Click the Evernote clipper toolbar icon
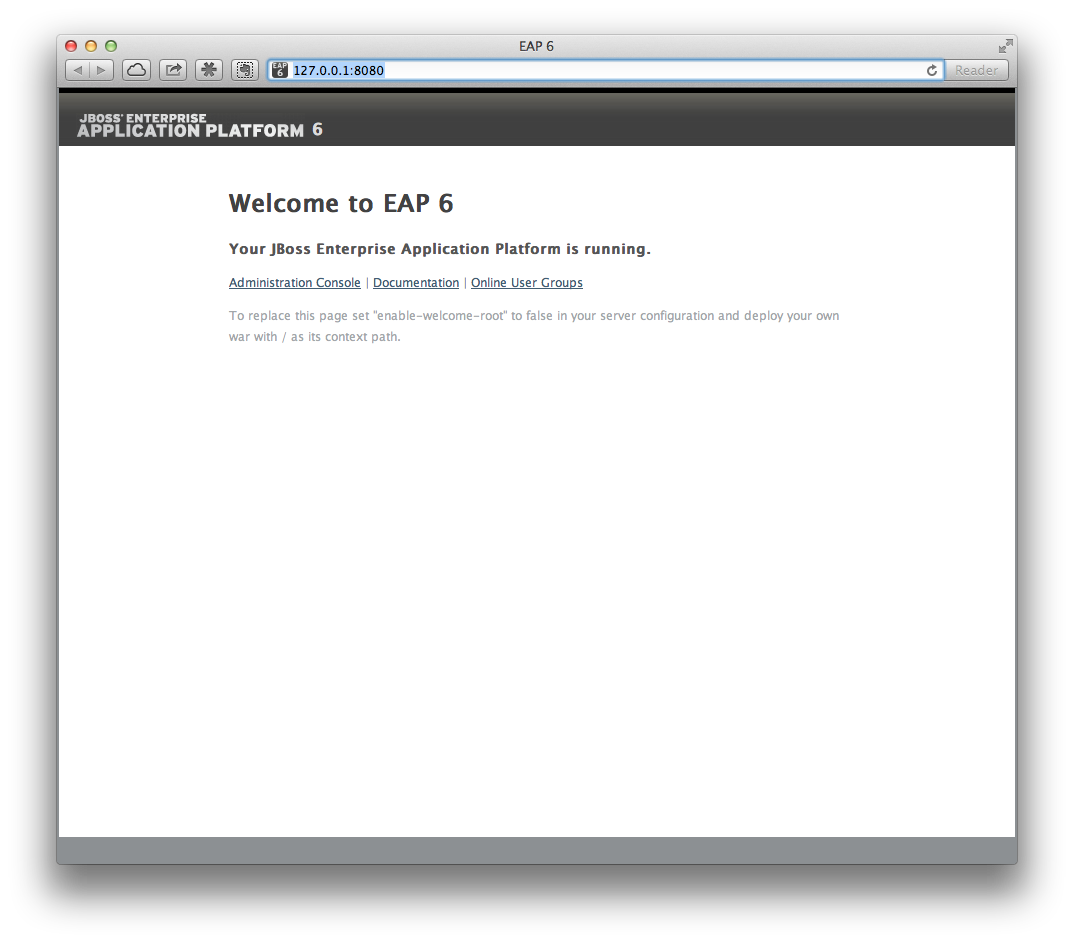The width and height of the screenshot is (1074, 943). coord(245,70)
